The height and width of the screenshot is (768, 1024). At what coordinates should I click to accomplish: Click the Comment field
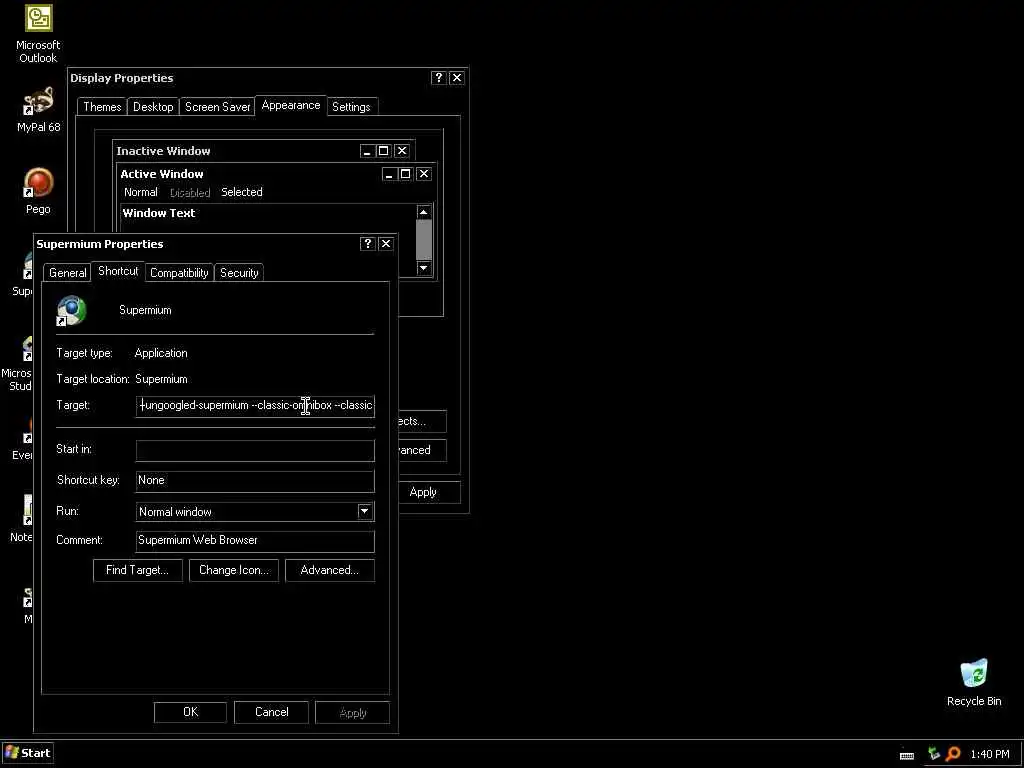click(x=255, y=541)
